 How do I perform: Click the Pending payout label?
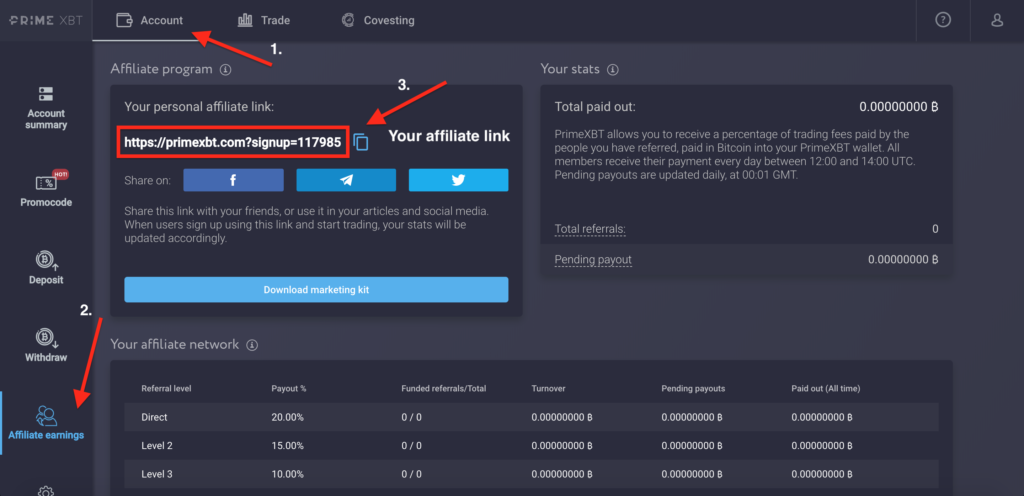[x=593, y=260]
